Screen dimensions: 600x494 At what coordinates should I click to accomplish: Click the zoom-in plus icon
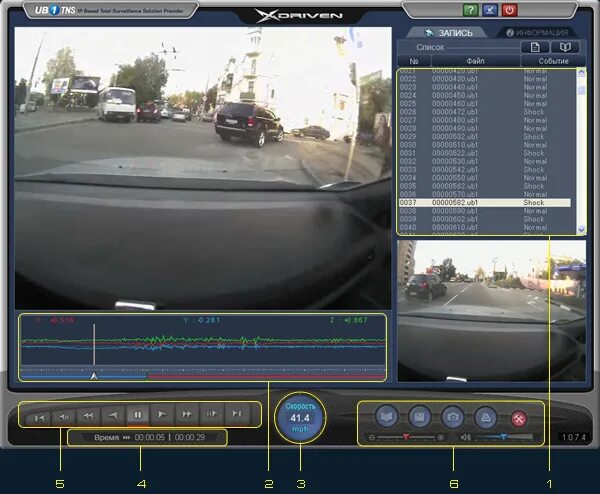[441, 437]
